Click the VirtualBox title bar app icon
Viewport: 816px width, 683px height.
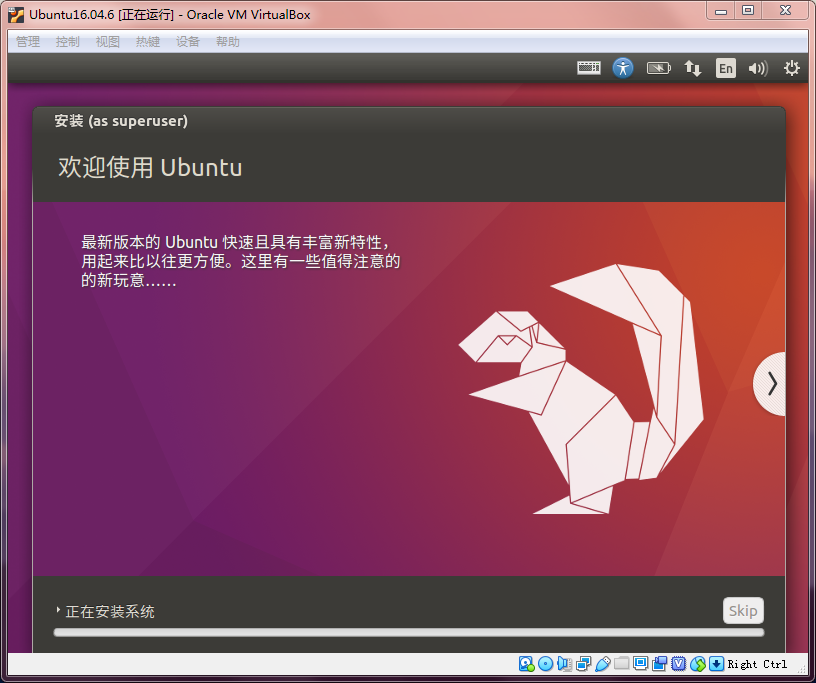click(16, 15)
